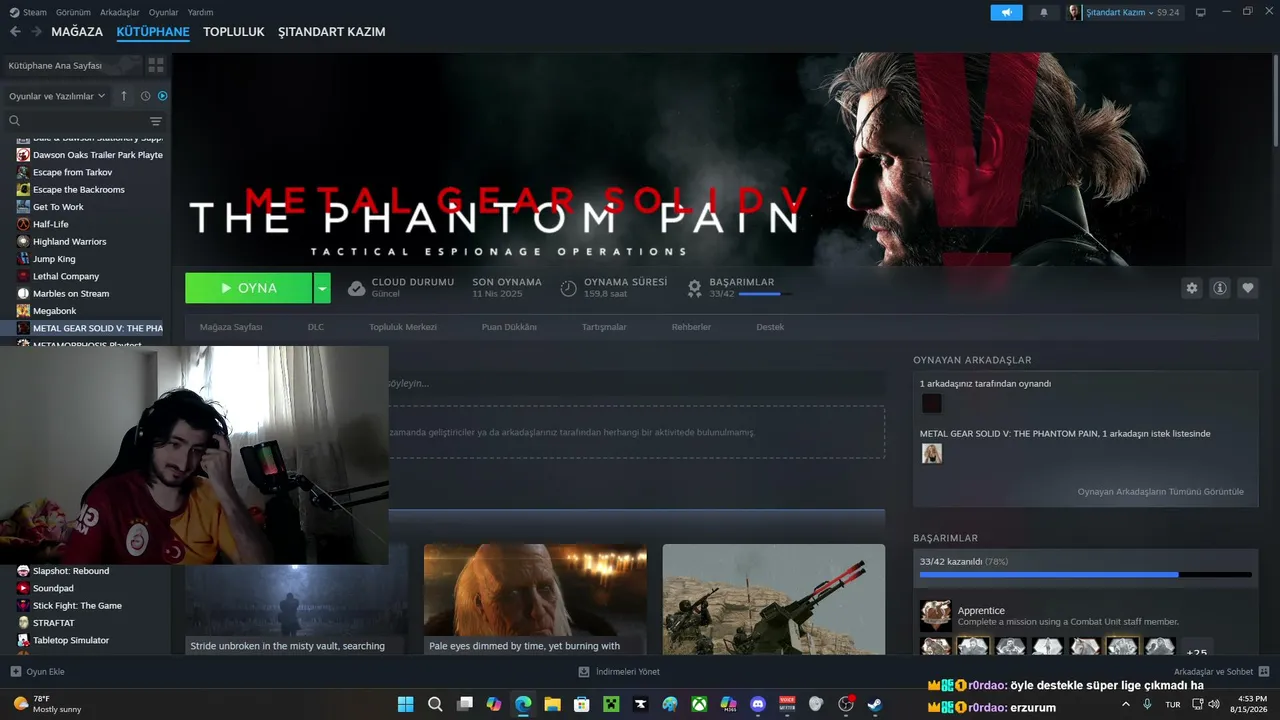
Task: Open the Görünüm menu
Action: click(x=73, y=12)
